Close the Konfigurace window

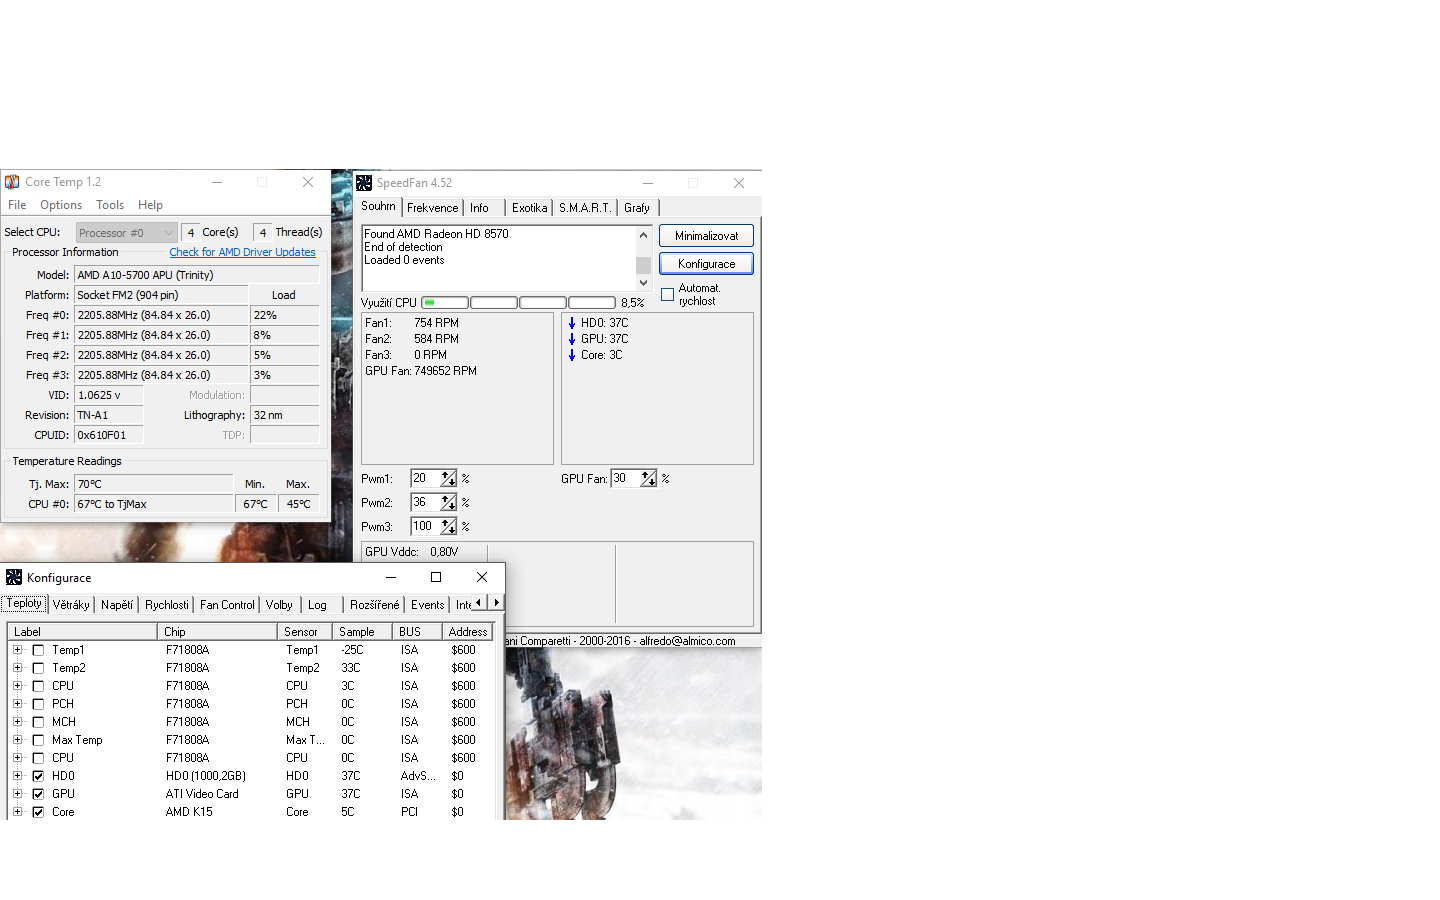482,577
